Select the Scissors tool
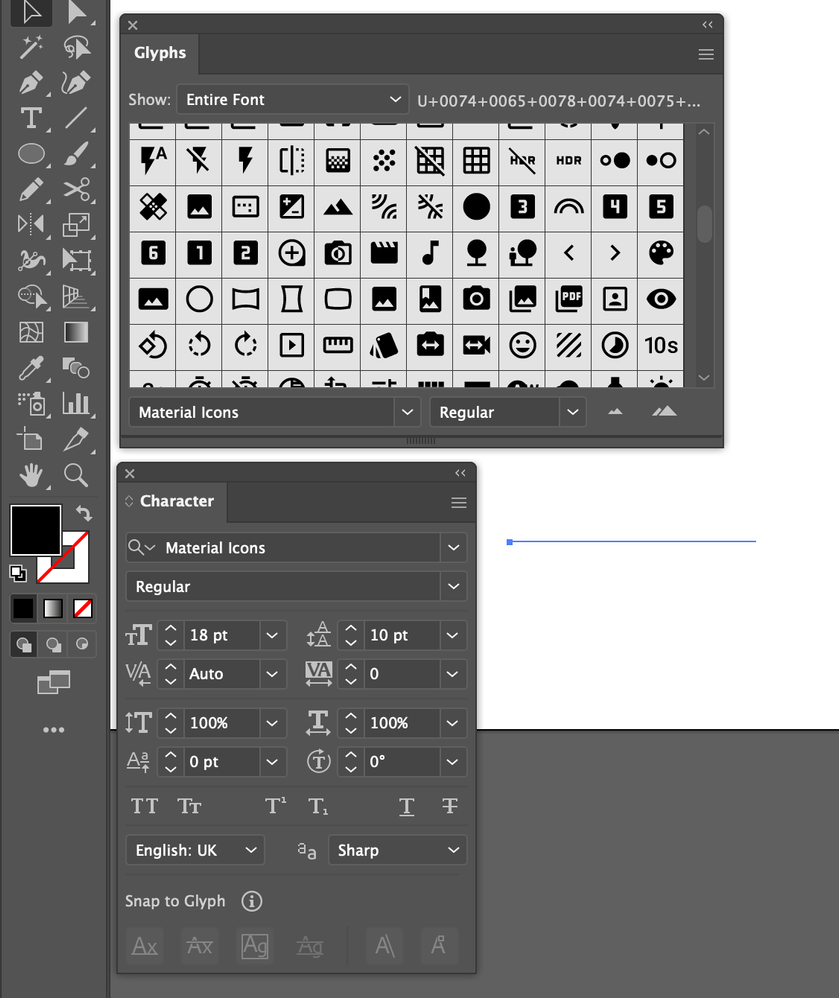 (x=76, y=190)
